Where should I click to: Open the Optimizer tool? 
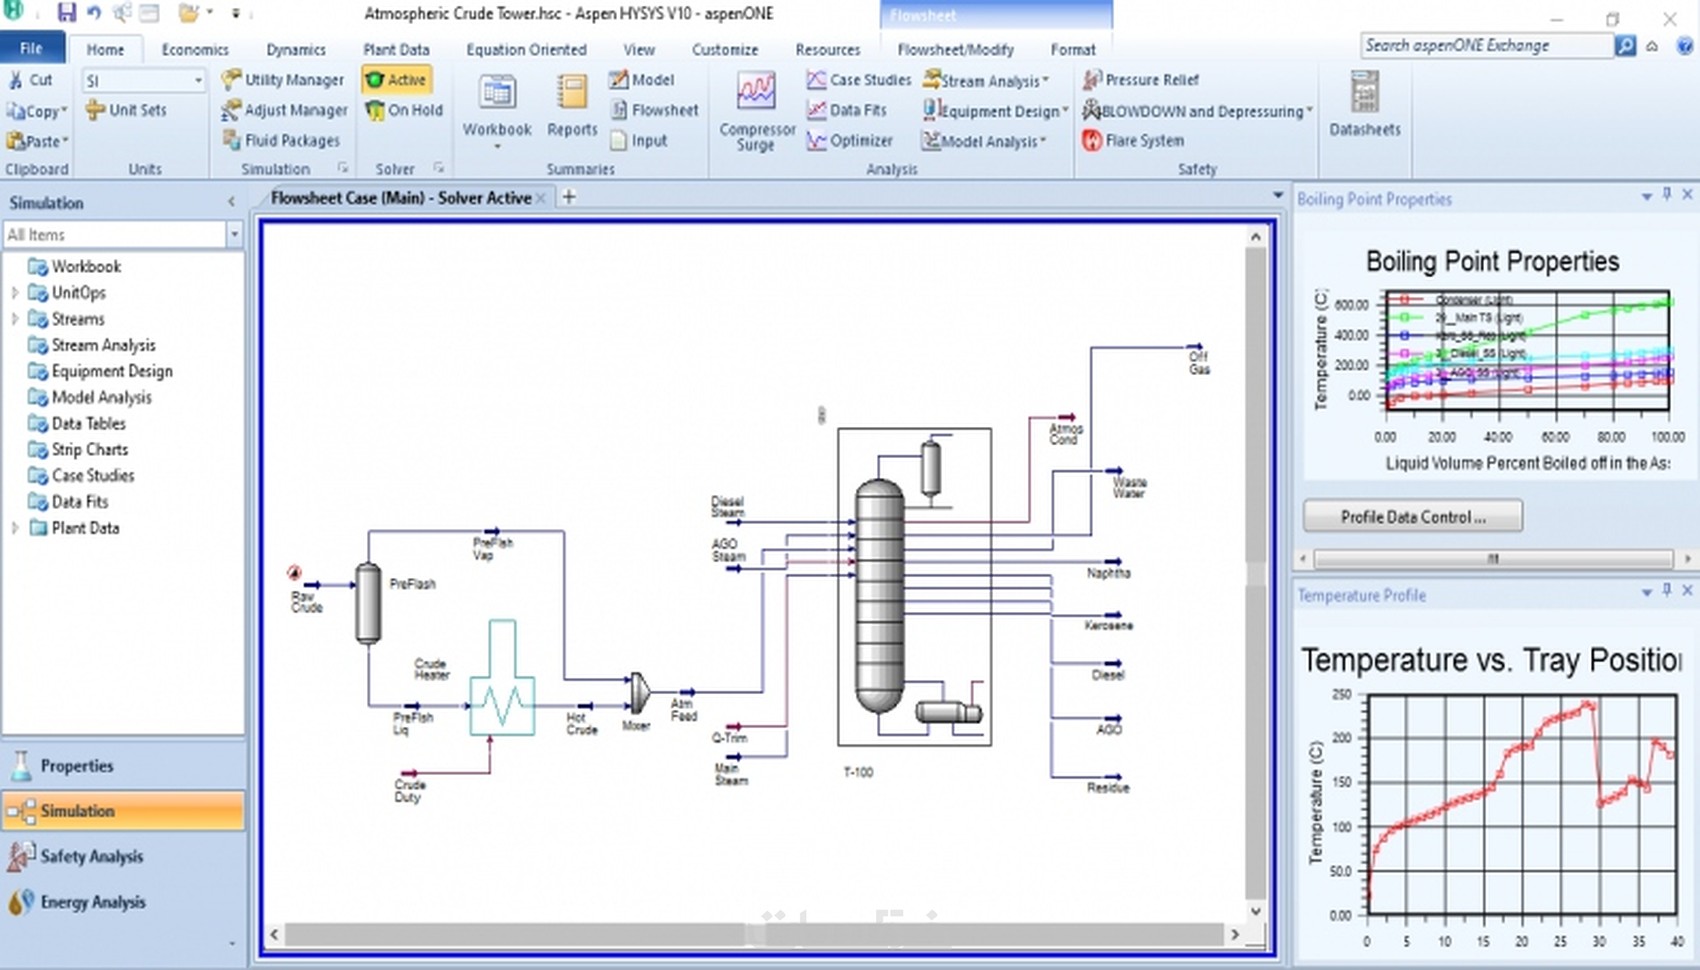point(850,141)
